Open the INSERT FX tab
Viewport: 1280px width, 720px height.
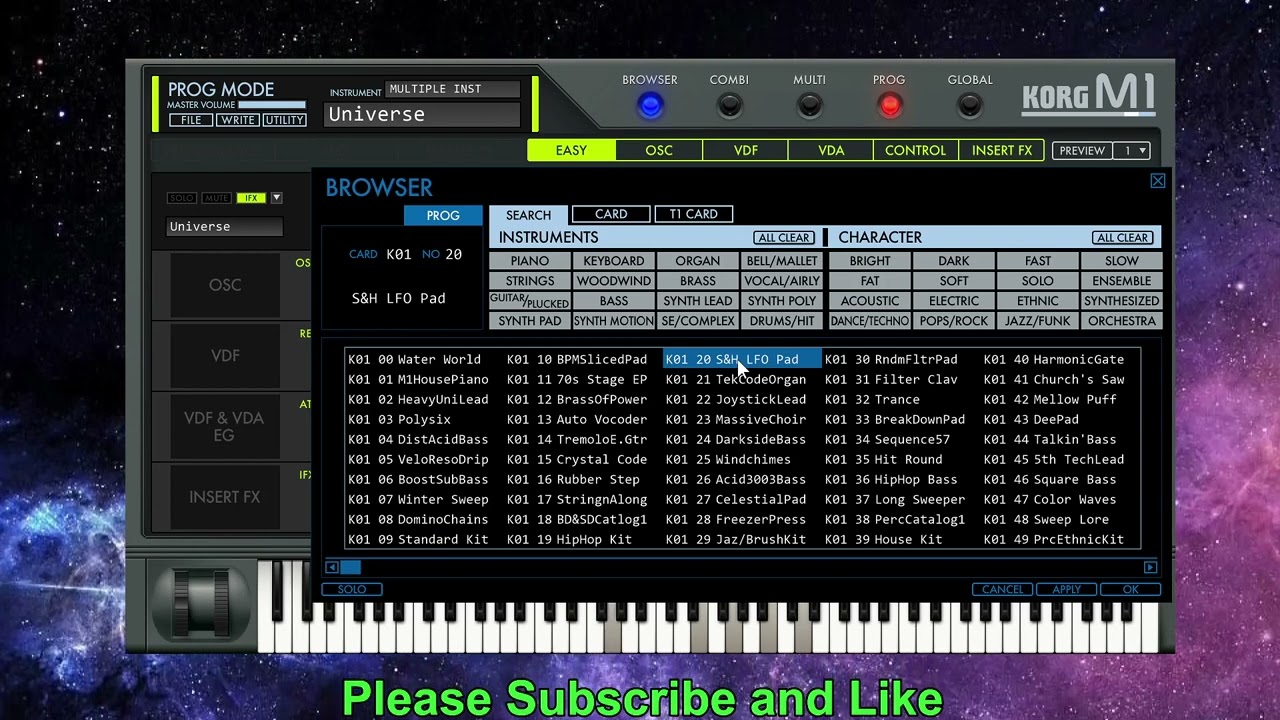[x=1001, y=150]
